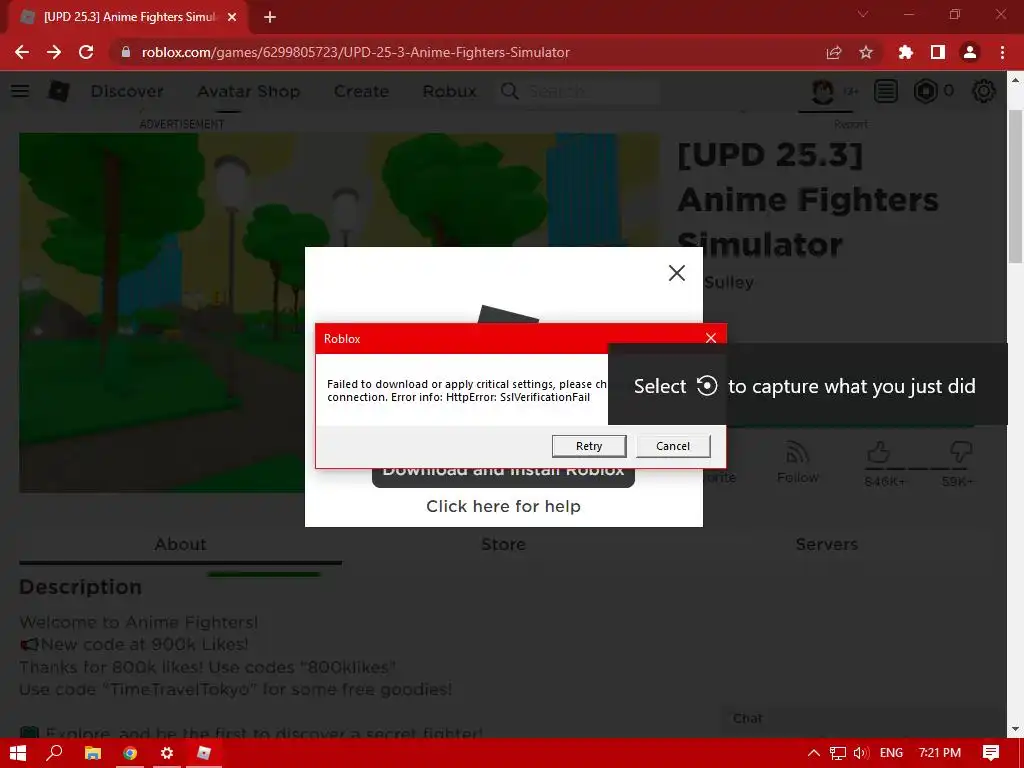Click the padlock site info icon
This screenshot has height=768, width=1024.
tap(126, 52)
